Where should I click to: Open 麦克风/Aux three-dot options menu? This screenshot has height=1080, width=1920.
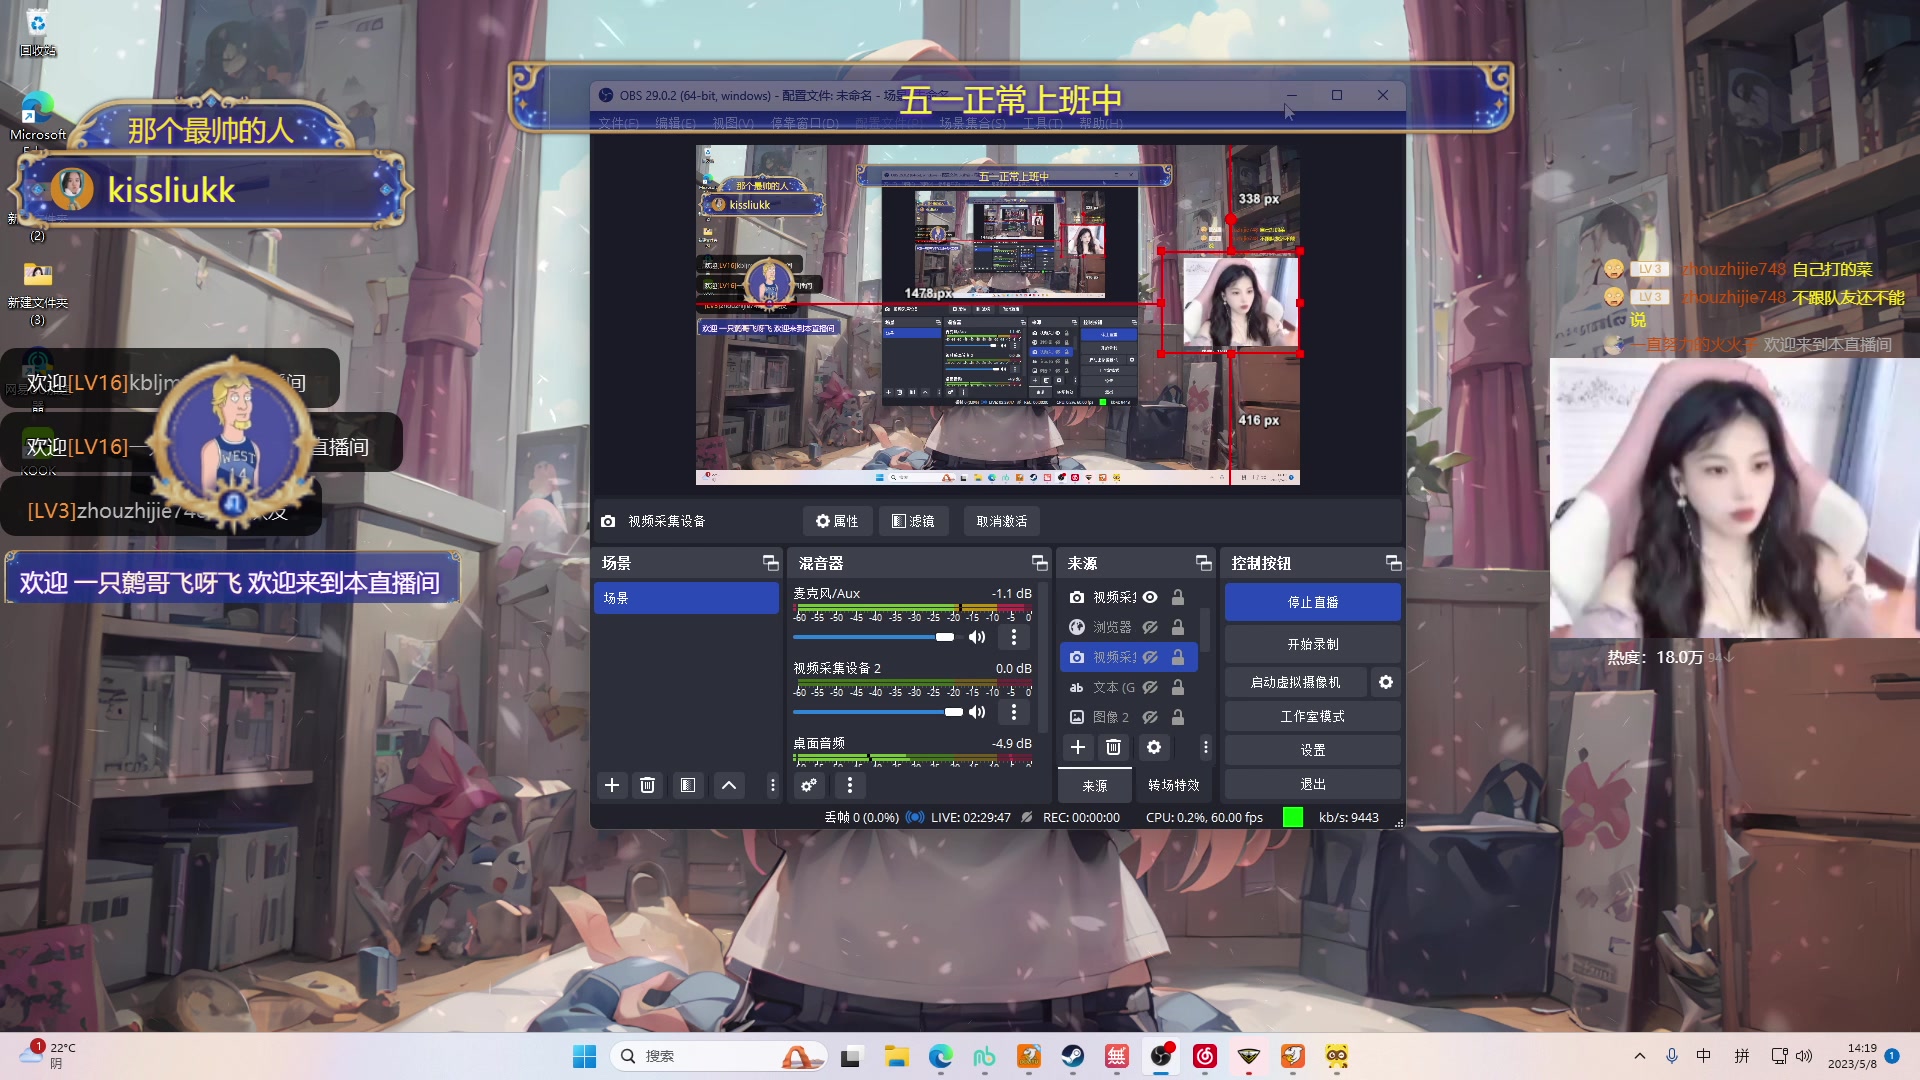1014,637
